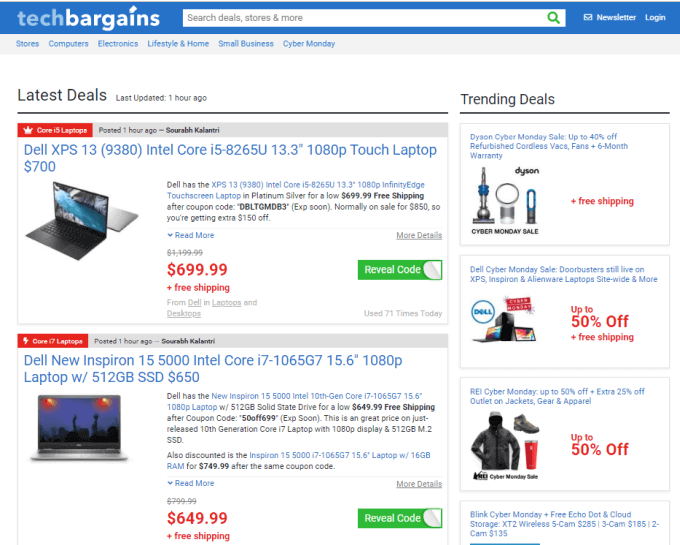Open the REI Cyber Monday sale image
Viewport: 680px width, 545px height.
[x=506, y=446]
